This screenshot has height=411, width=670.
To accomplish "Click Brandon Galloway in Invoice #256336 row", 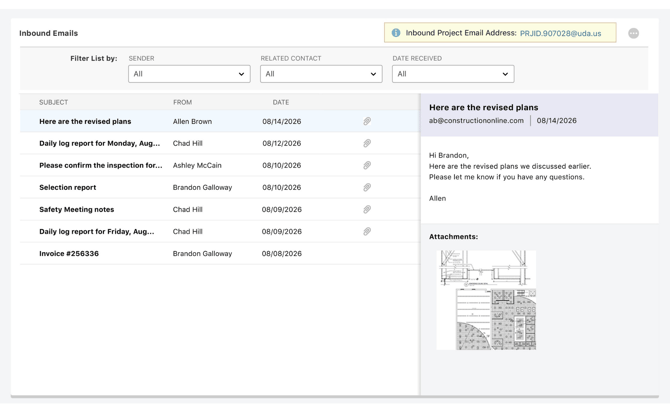I will [202, 253].
